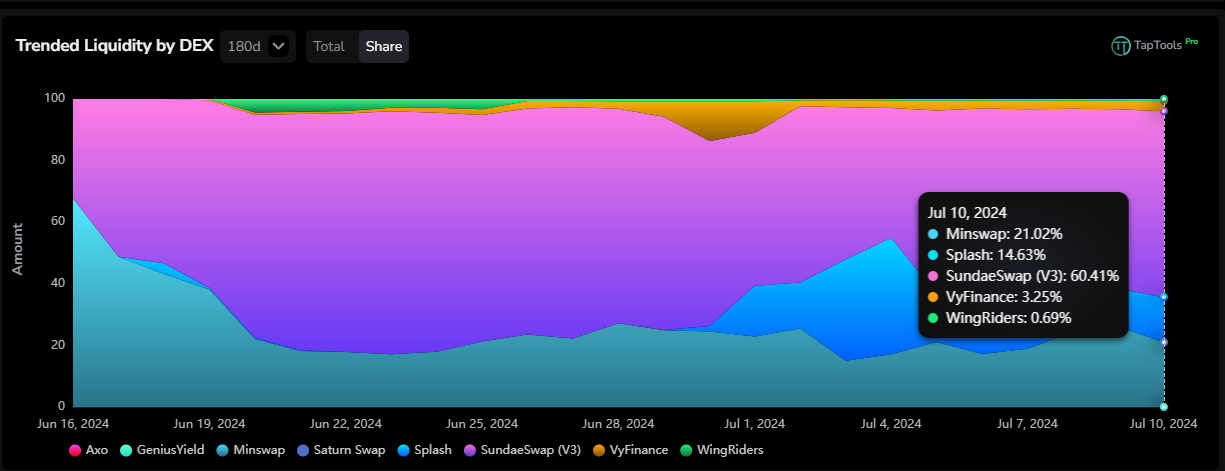Click the Jul 10, 2024 tooltip header
Viewport: 1225px width, 471px height.
point(968,212)
